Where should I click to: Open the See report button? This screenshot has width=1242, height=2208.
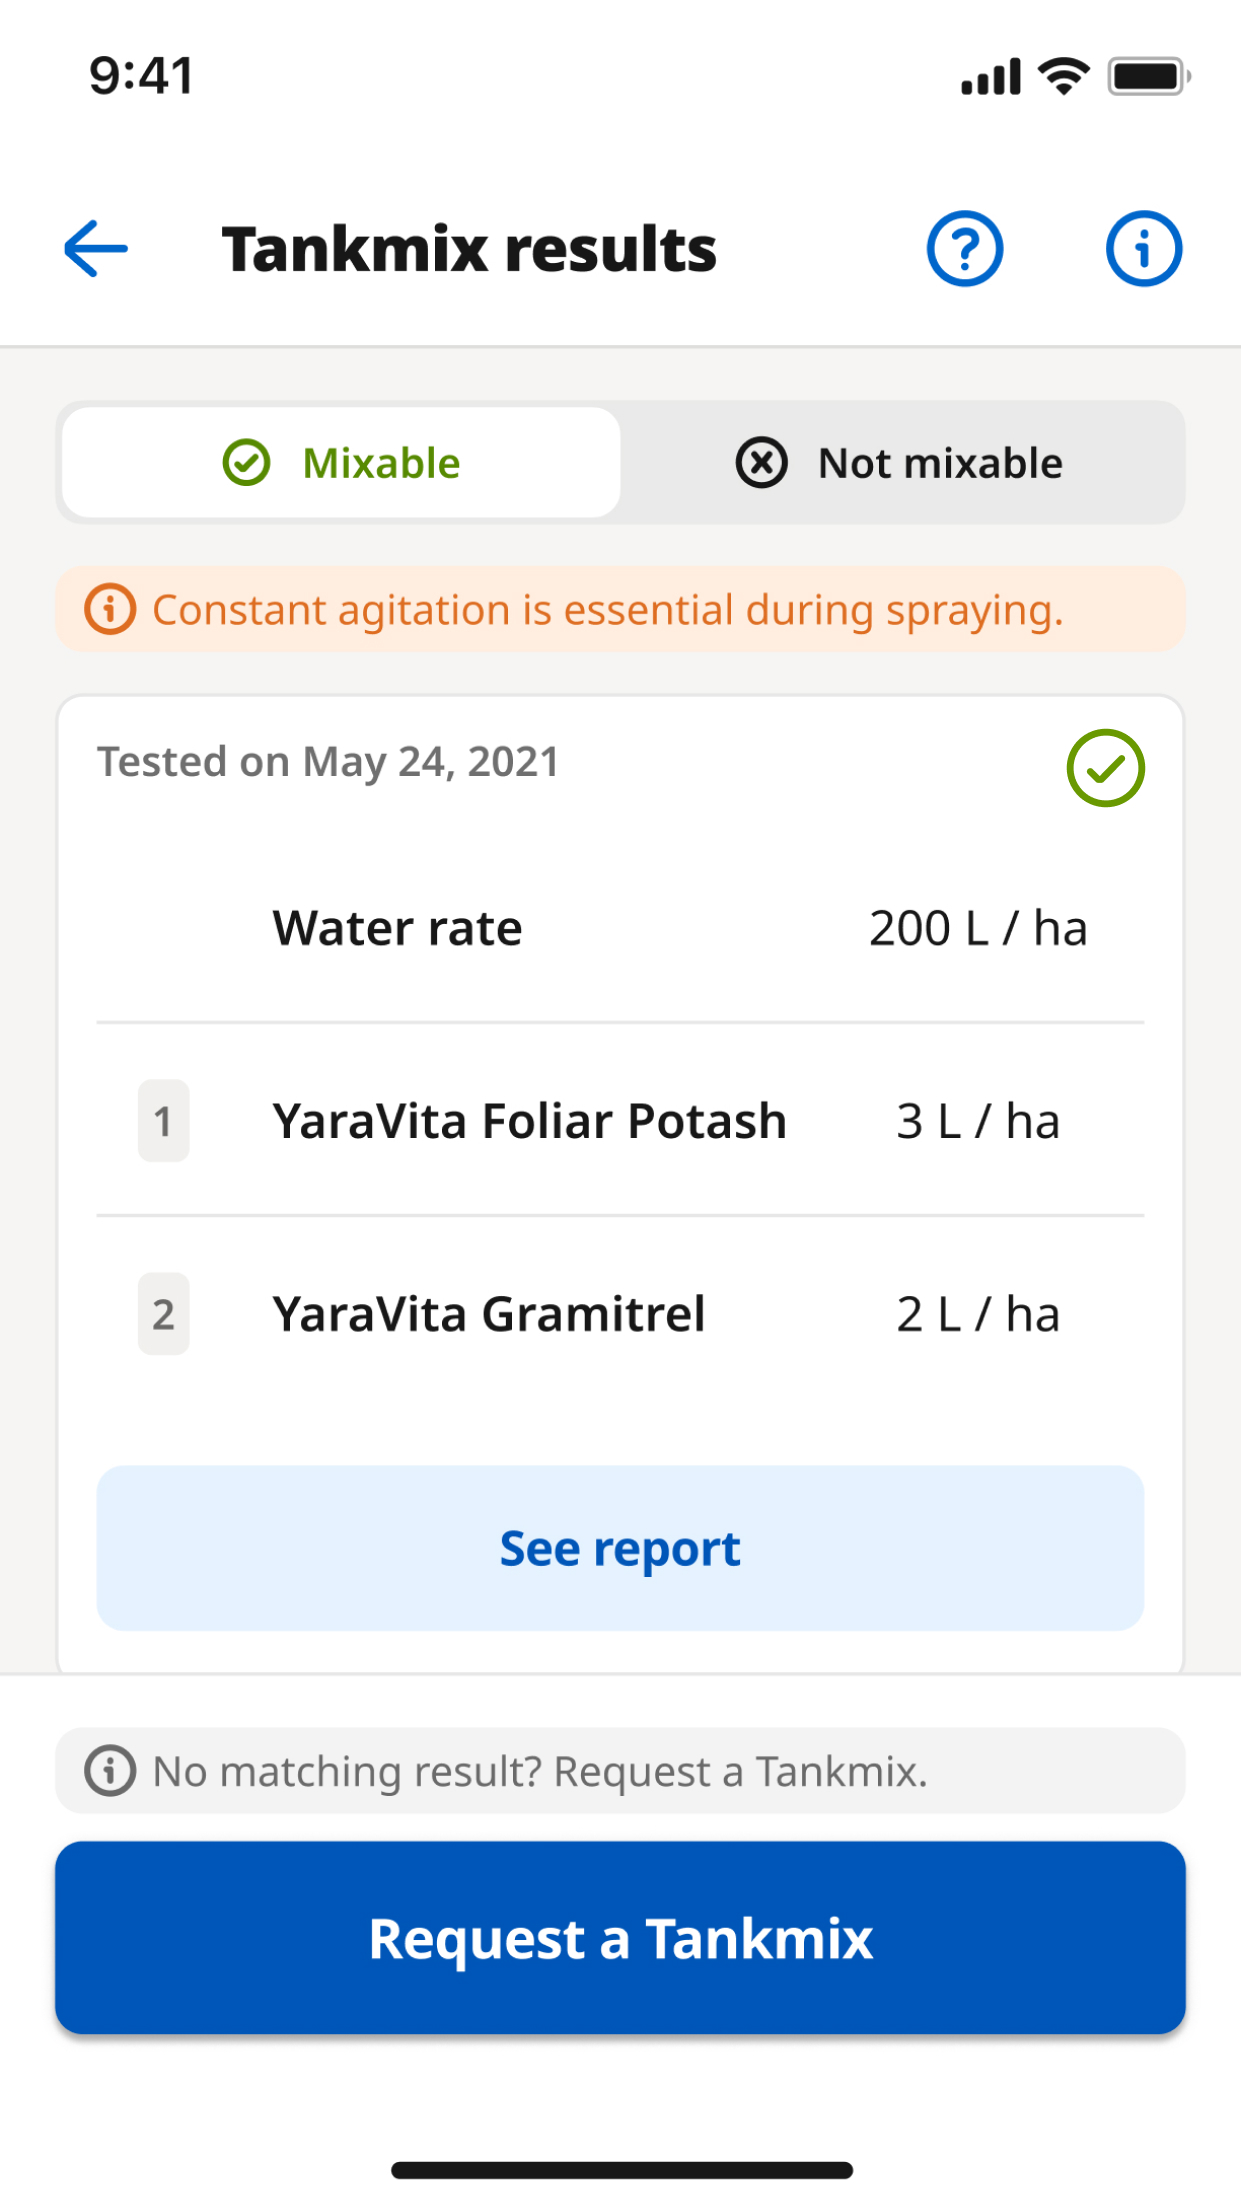click(620, 1548)
